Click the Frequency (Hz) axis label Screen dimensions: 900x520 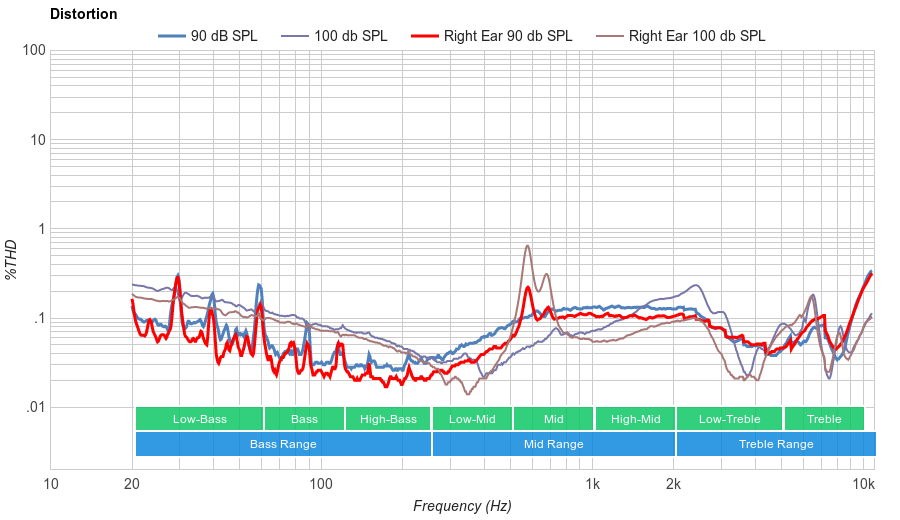pos(462,506)
